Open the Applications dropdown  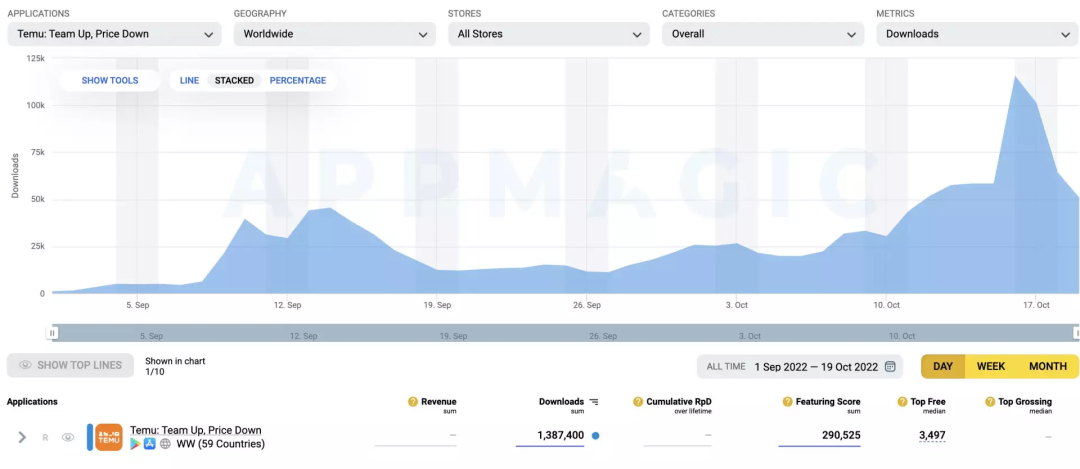coord(113,34)
